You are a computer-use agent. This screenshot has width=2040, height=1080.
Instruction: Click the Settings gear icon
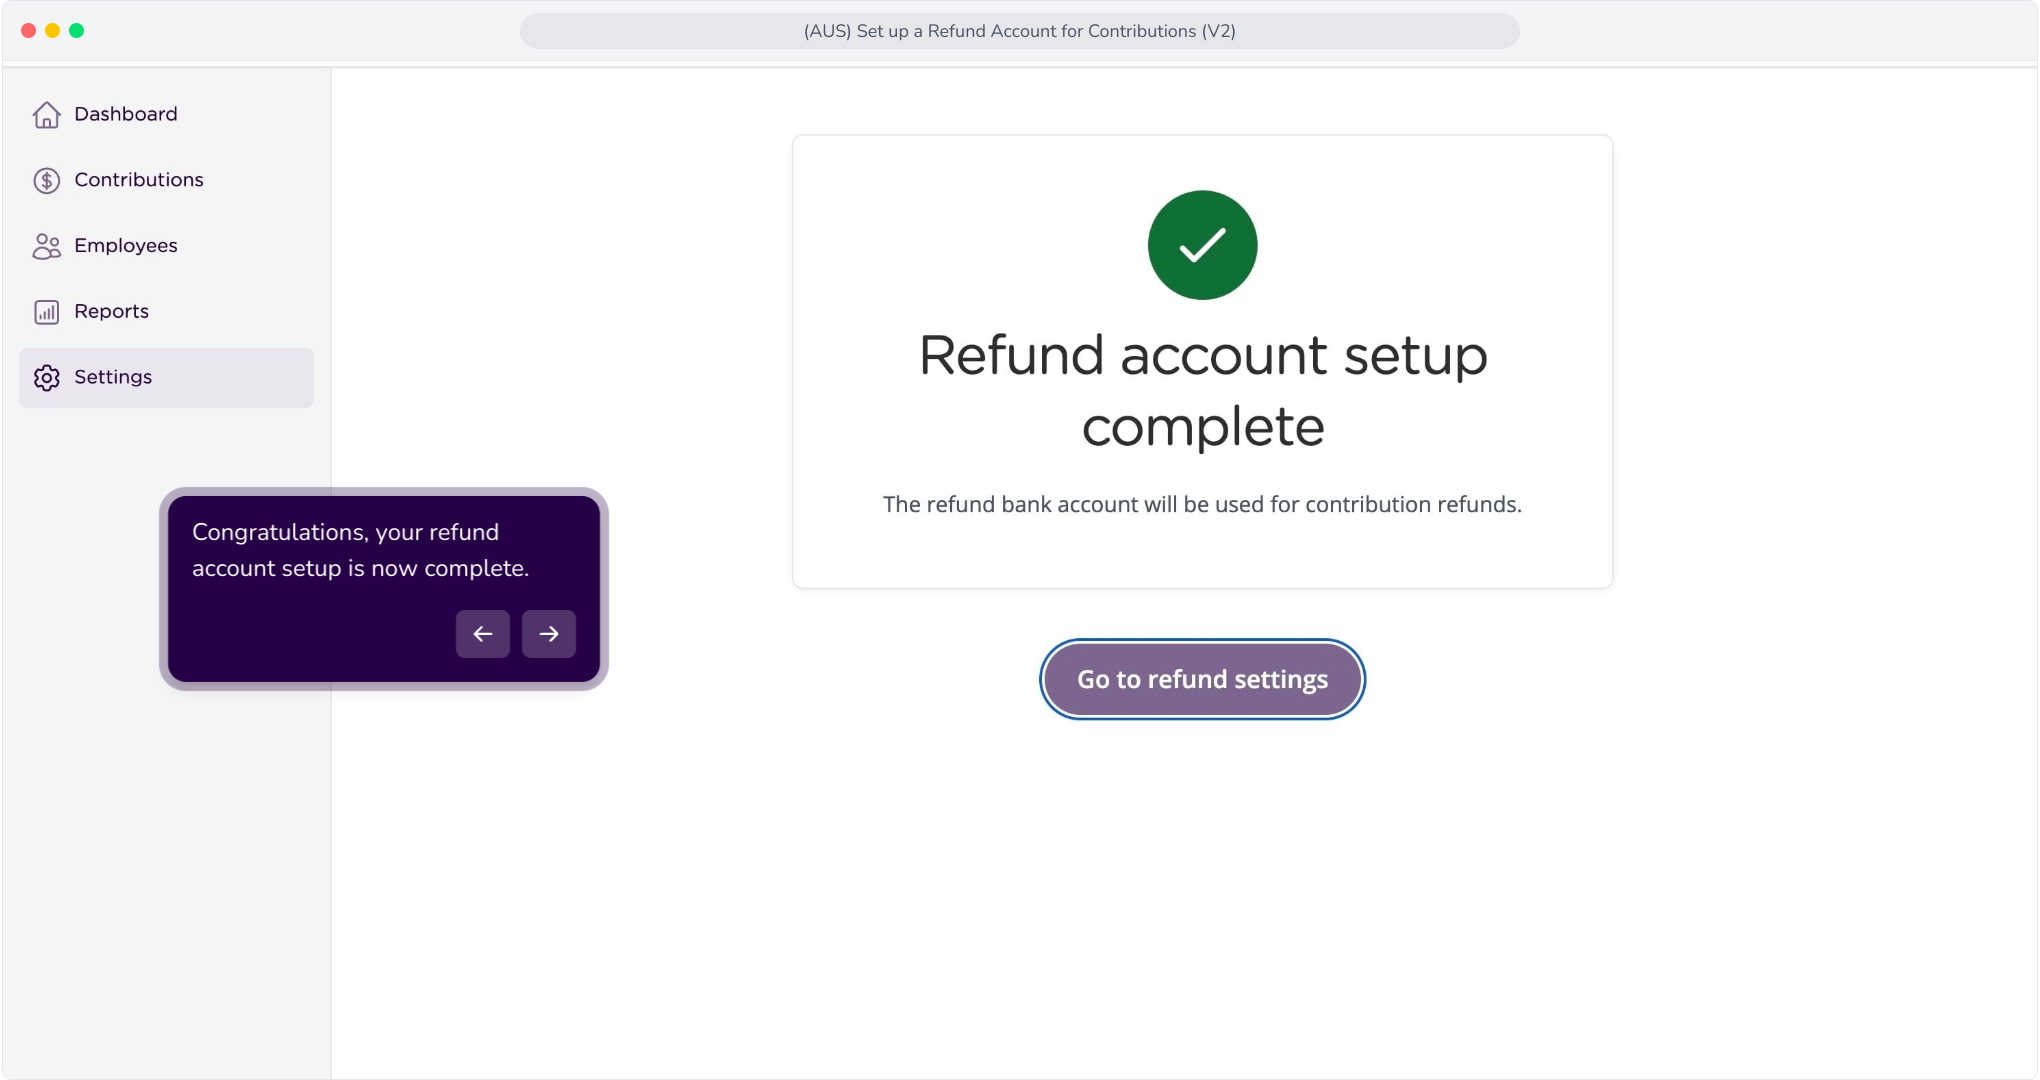(46, 378)
